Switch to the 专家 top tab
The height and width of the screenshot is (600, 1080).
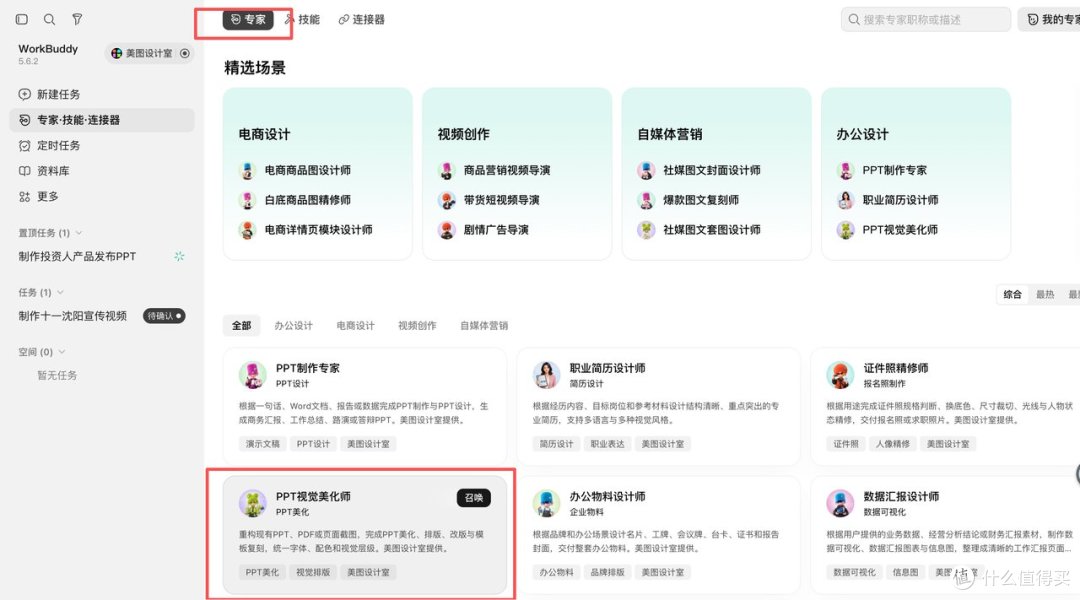[248, 19]
